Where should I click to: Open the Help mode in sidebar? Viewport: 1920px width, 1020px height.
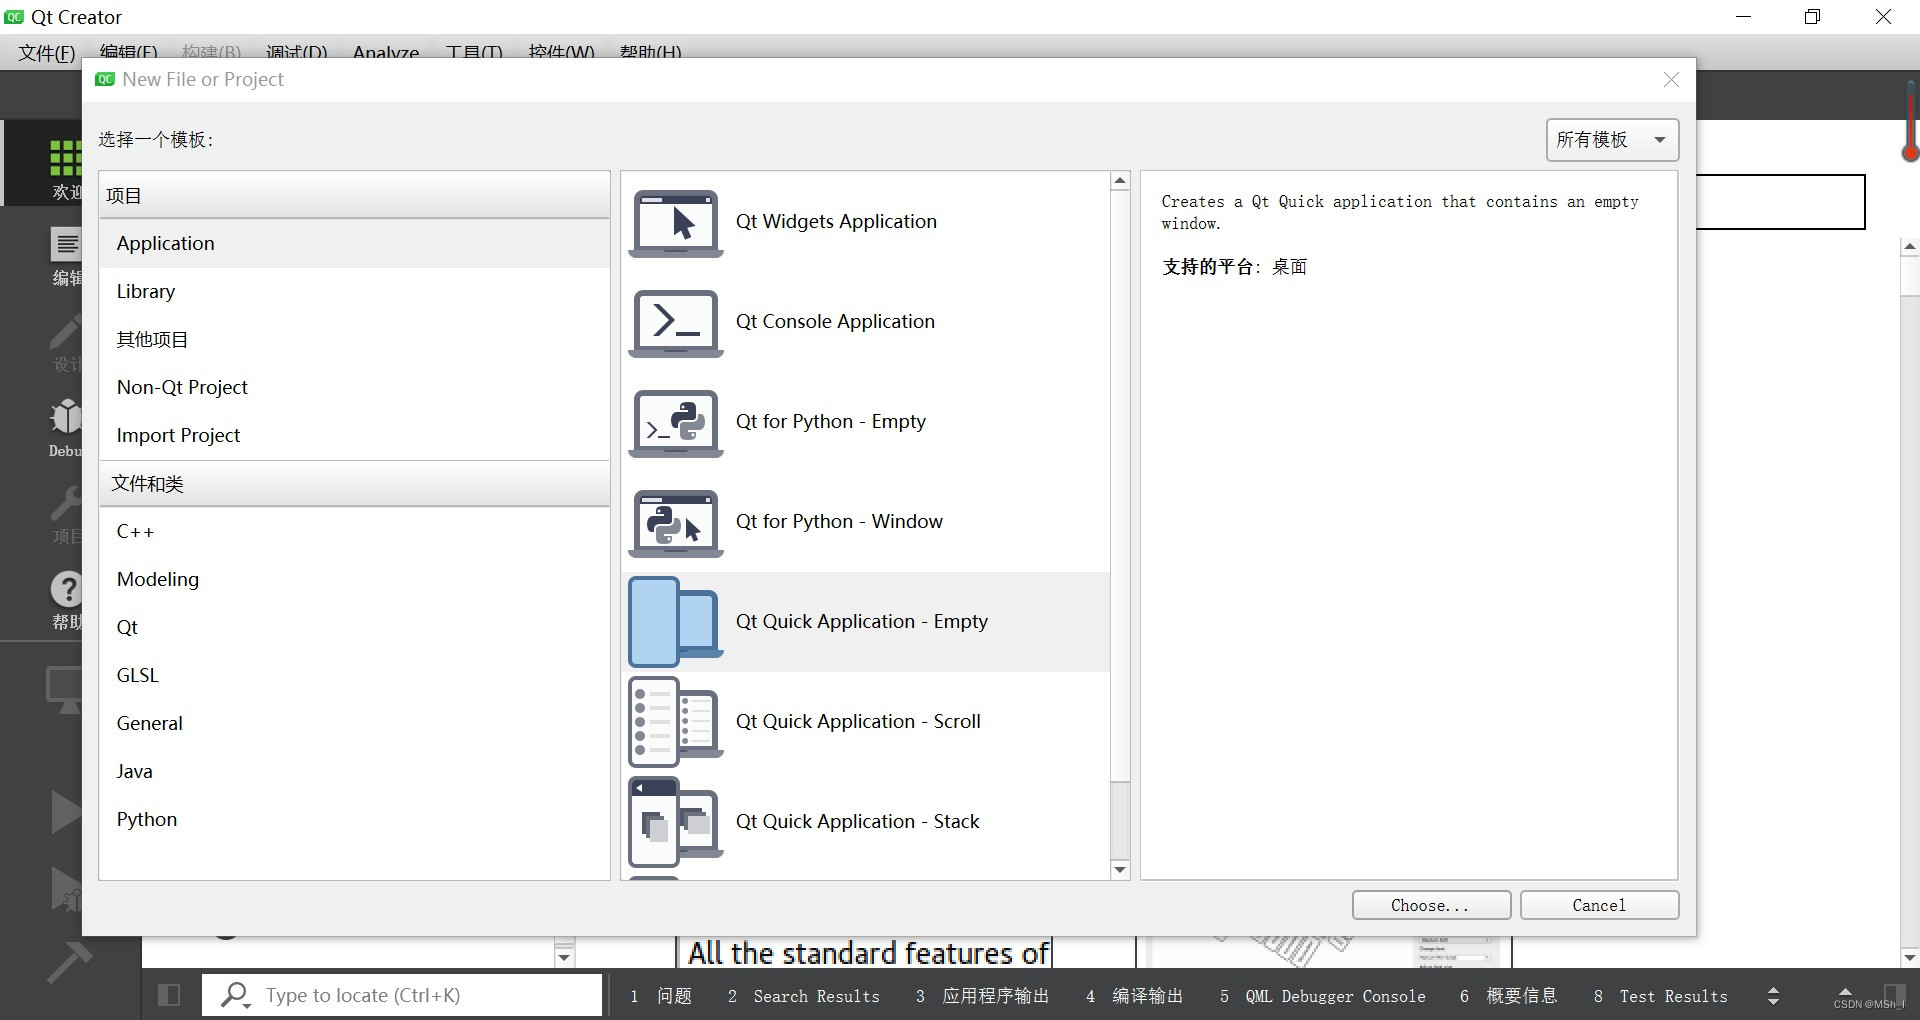pos(66,599)
